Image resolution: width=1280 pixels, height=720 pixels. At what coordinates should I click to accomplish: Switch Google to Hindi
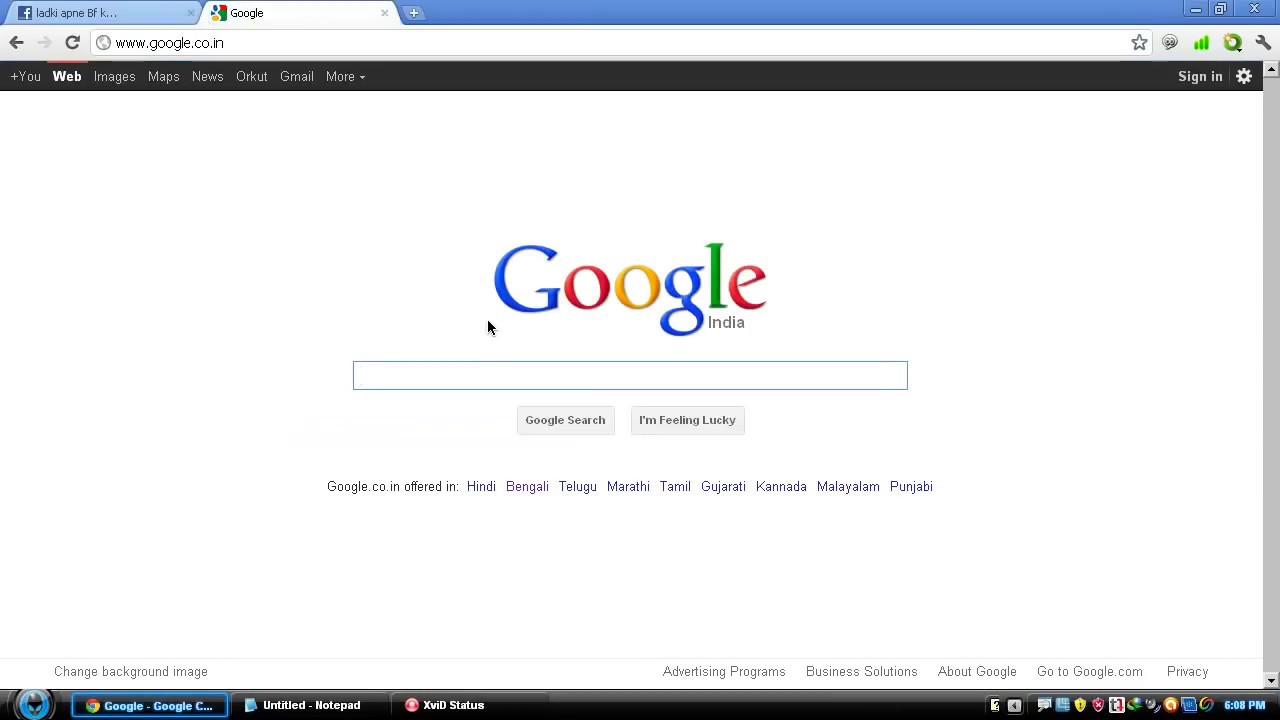tap(481, 486)
